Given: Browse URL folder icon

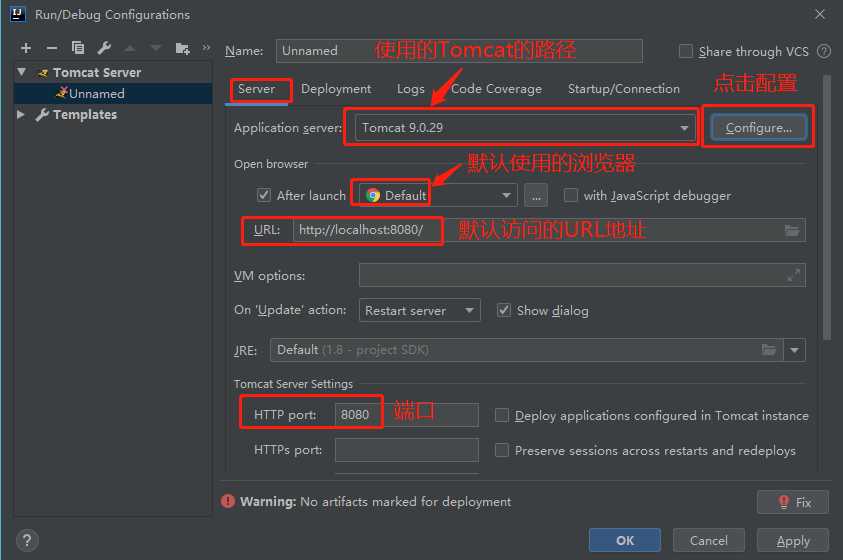Looking at the screenshot, I should (x=792, y=231).
